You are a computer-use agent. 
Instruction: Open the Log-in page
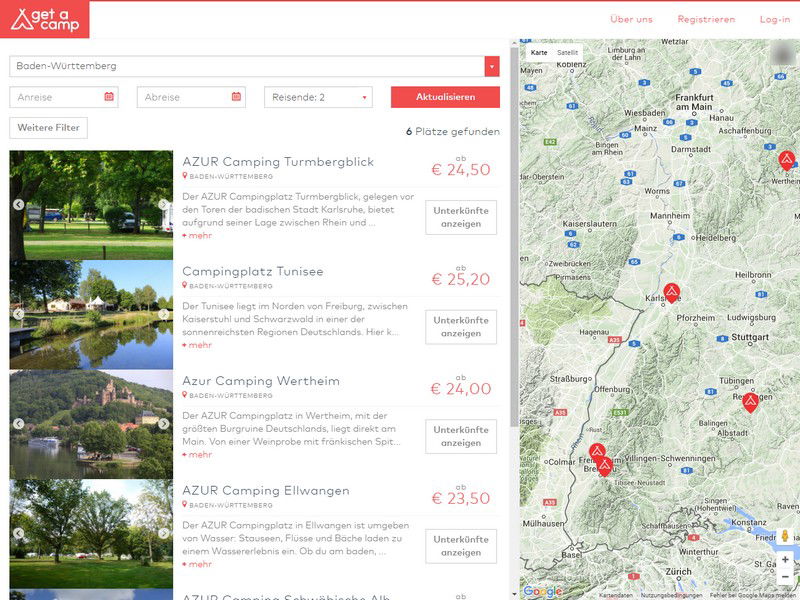[775, 19]
